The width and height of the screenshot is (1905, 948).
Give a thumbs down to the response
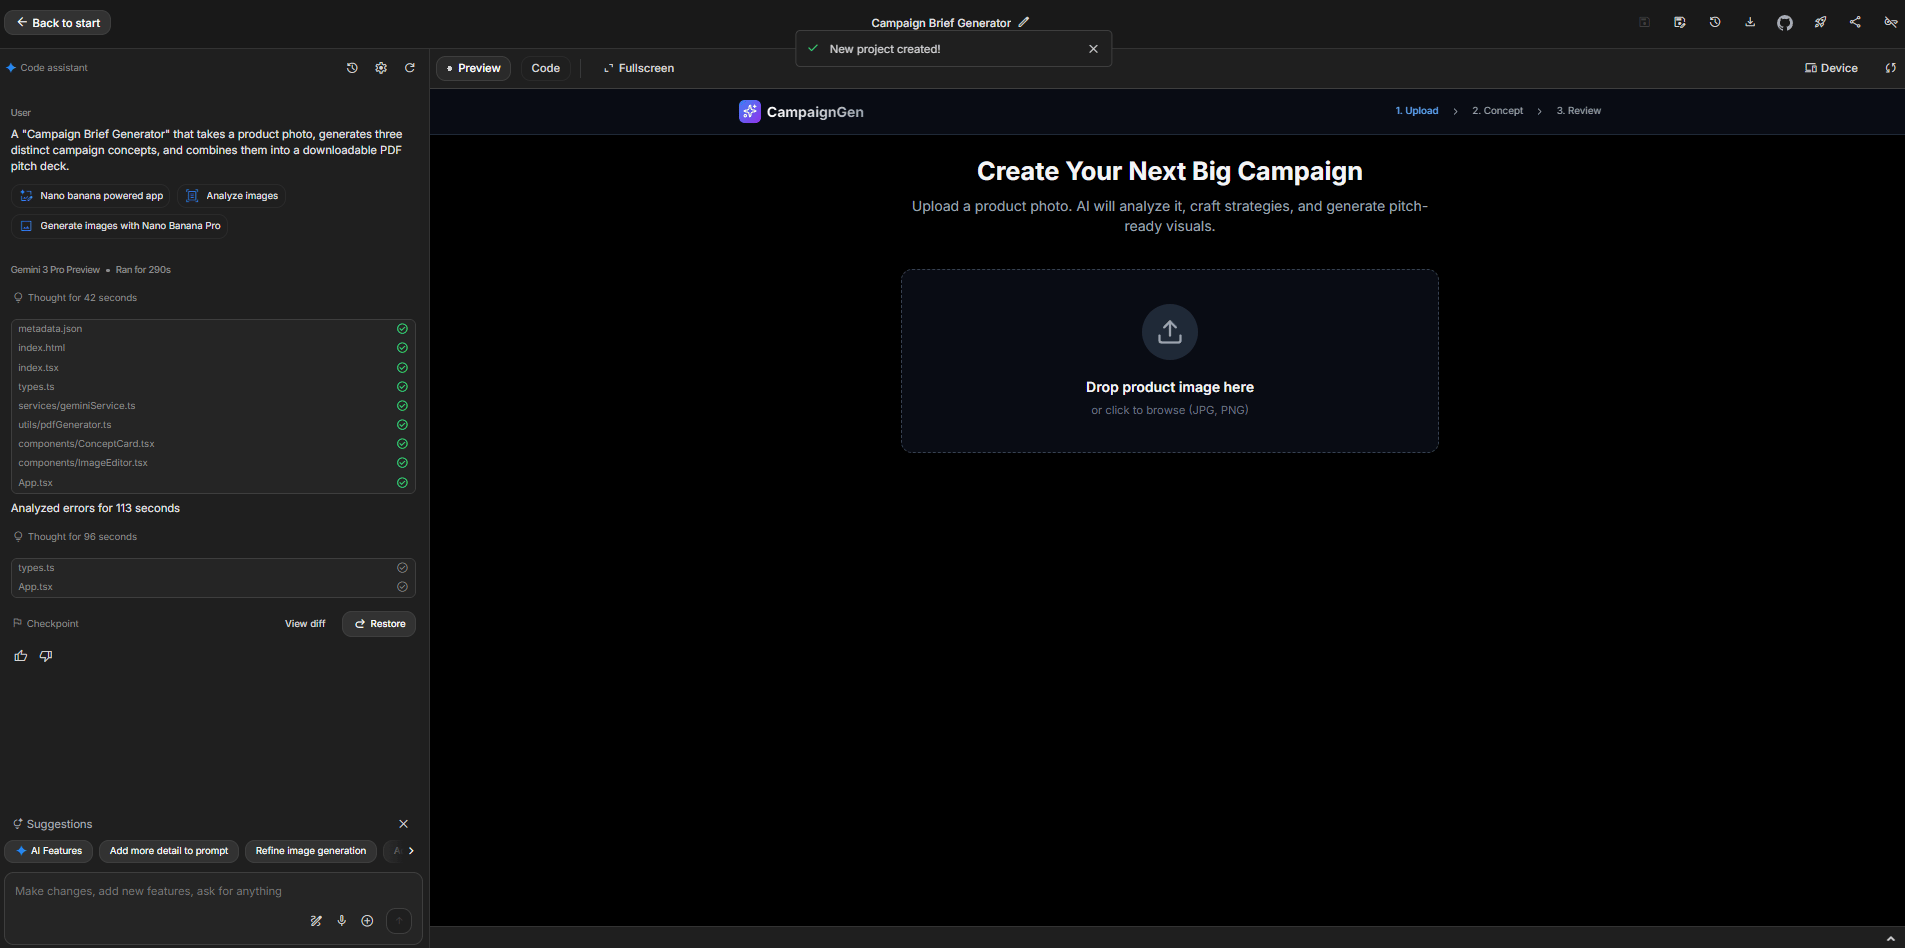tap(45, 655)
